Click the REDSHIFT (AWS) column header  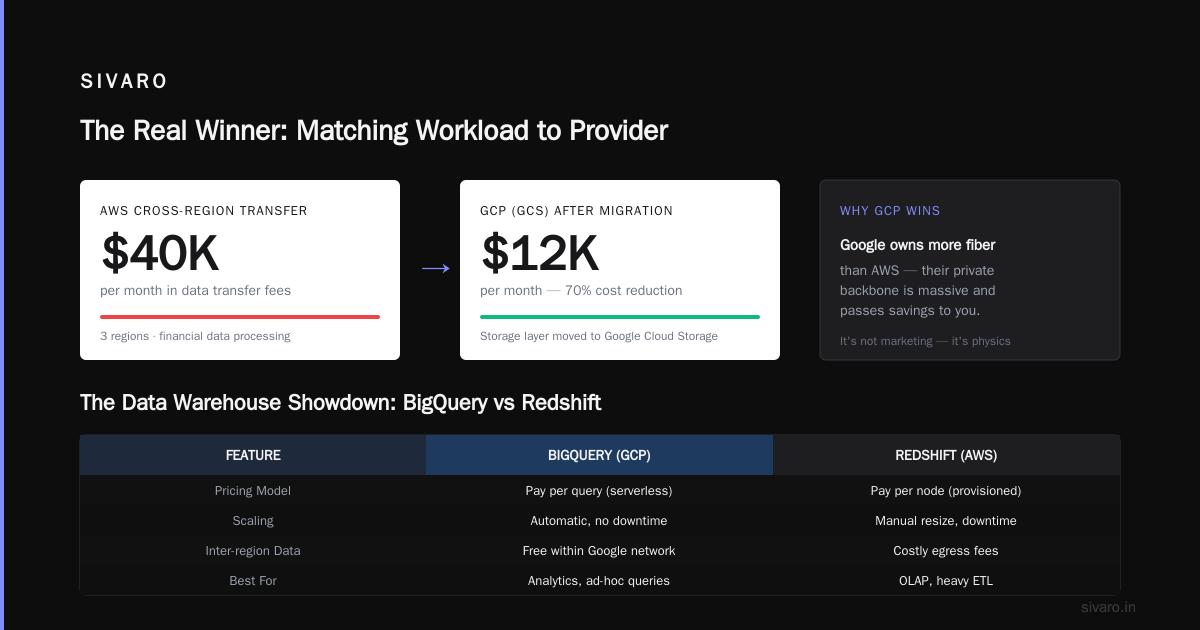[x=946, y=455]
